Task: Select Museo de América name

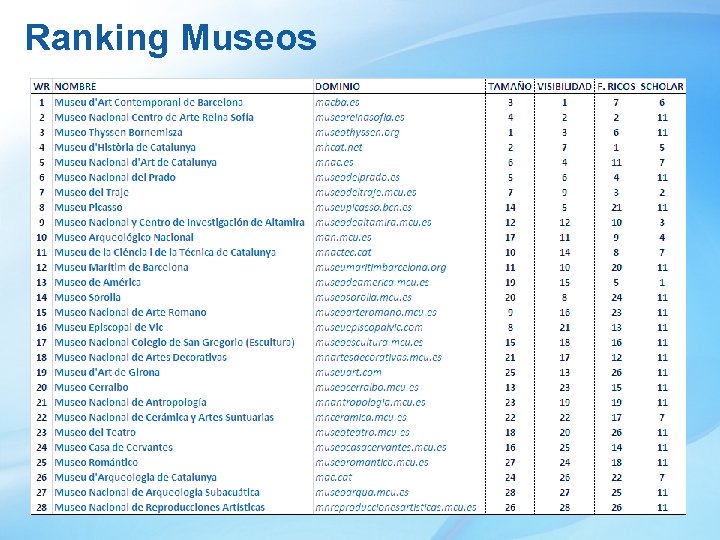Action: pyautogui.click(x=97, y=282)
